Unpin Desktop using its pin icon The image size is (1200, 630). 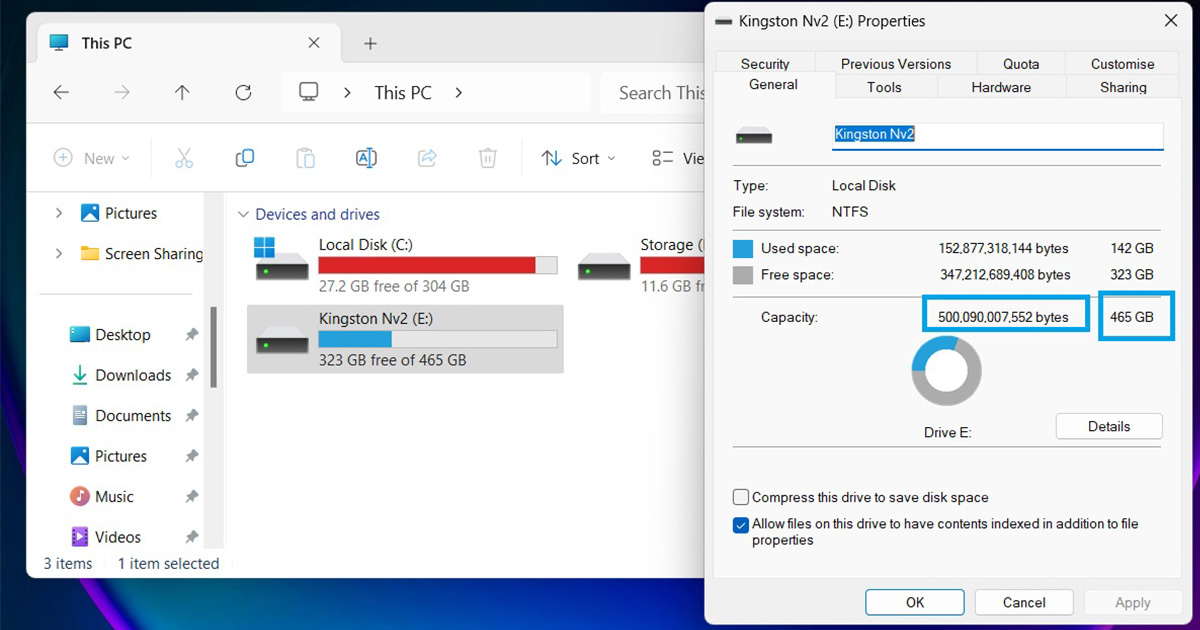[191, 335]
